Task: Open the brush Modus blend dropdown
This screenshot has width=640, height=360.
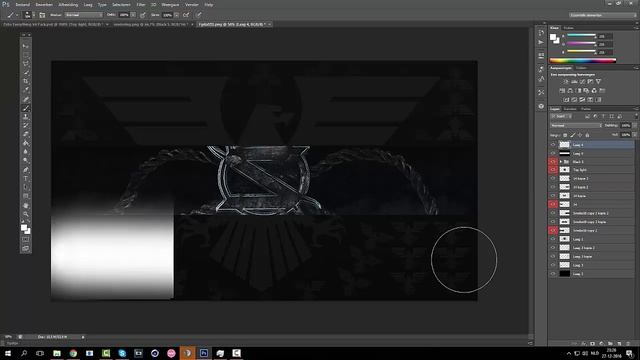Action: click(84, 15)
